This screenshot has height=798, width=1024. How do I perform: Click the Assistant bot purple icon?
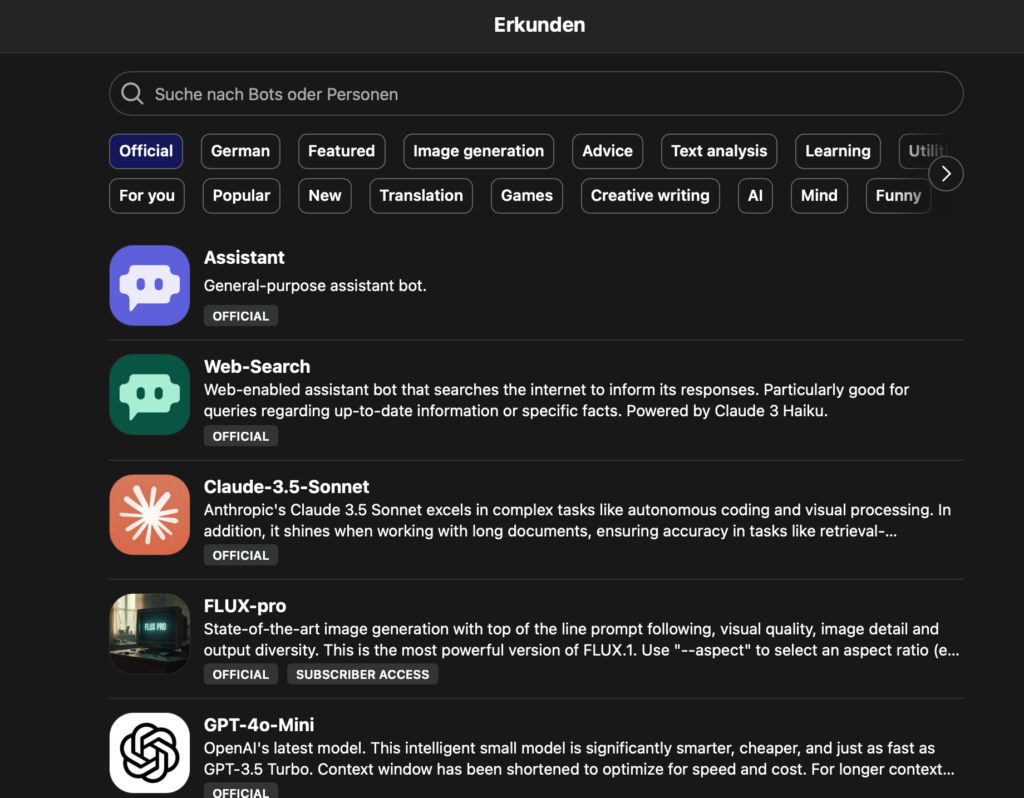click(x=149, y=285)
